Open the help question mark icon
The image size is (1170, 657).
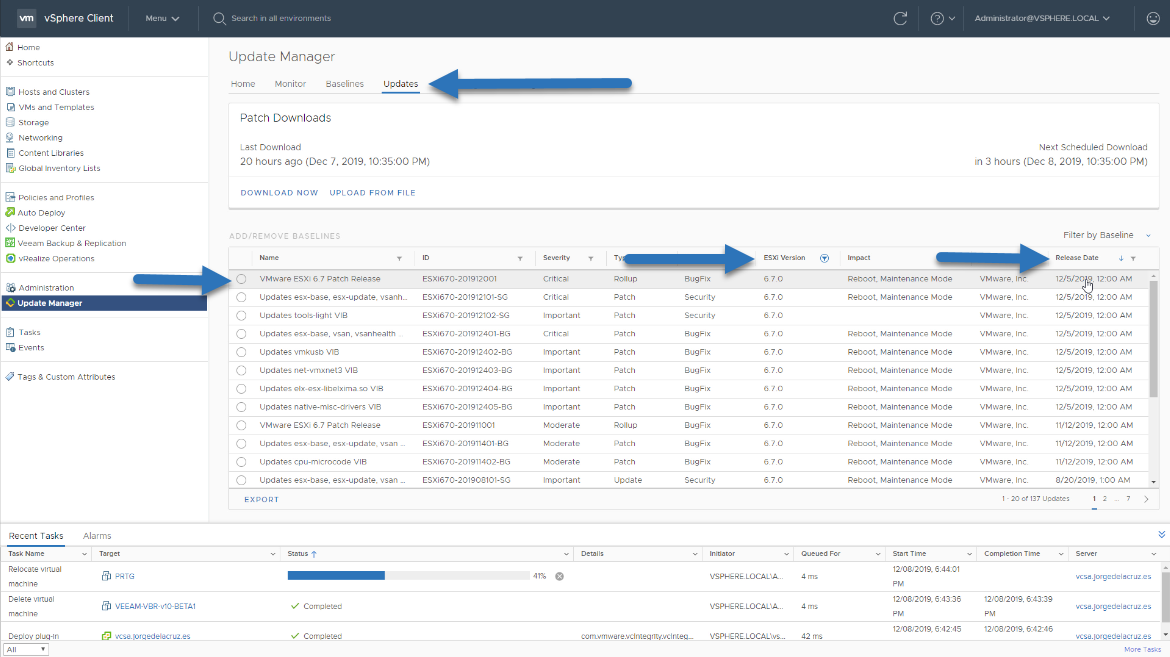coord(937,19)
